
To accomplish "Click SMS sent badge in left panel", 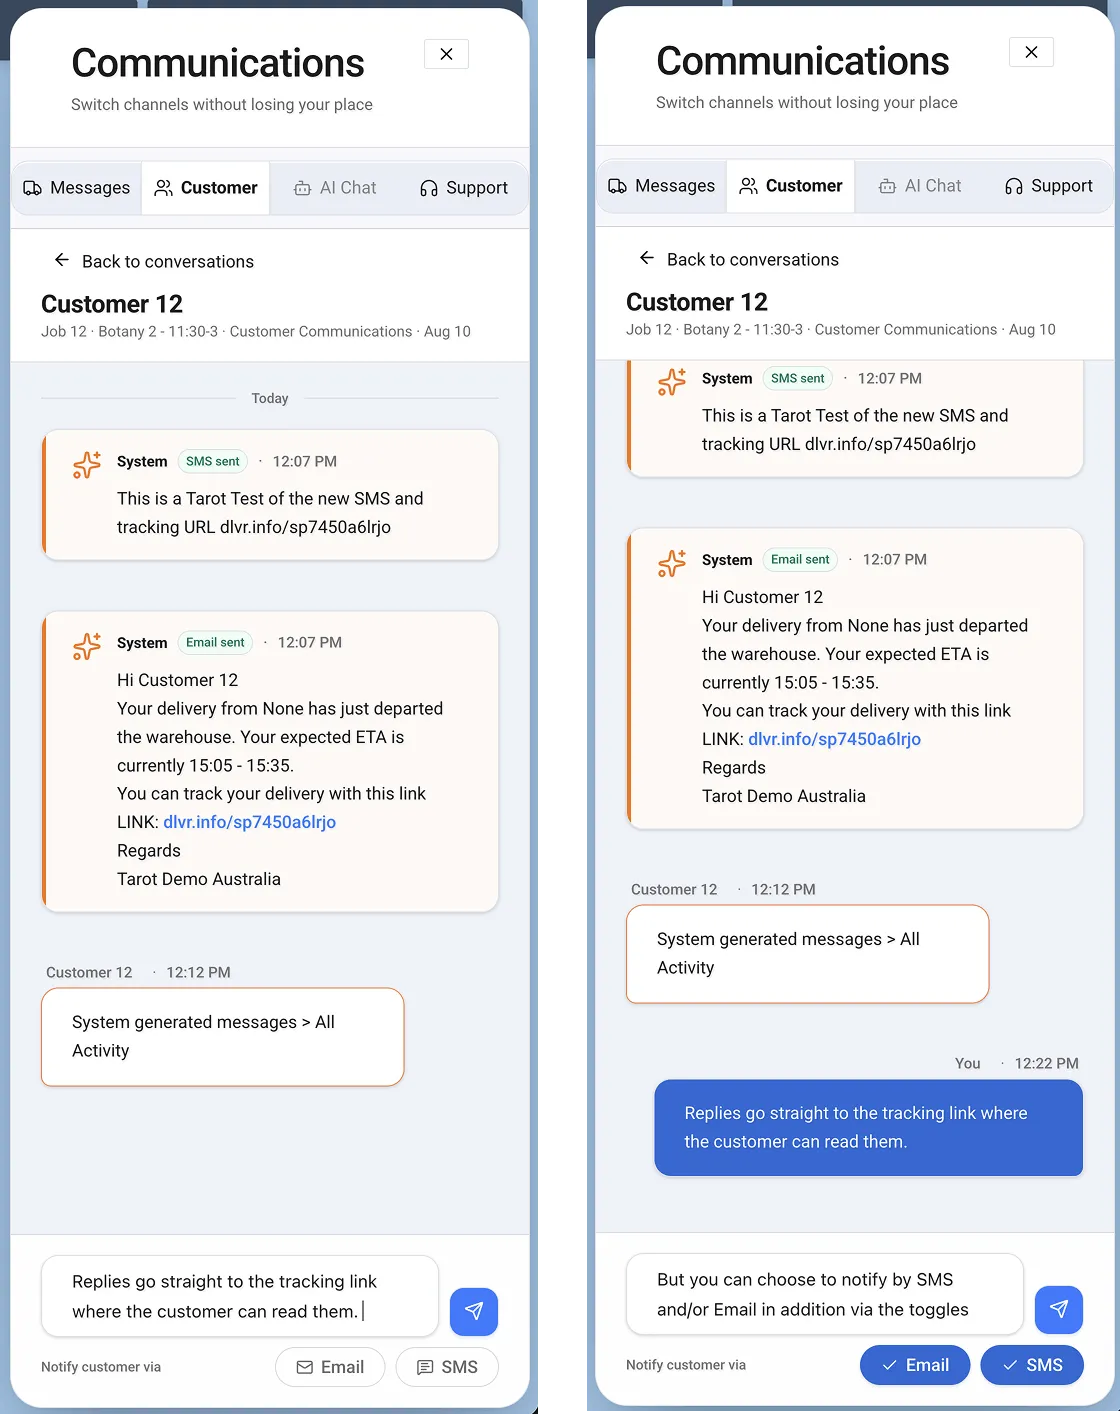I will point(213,461).
